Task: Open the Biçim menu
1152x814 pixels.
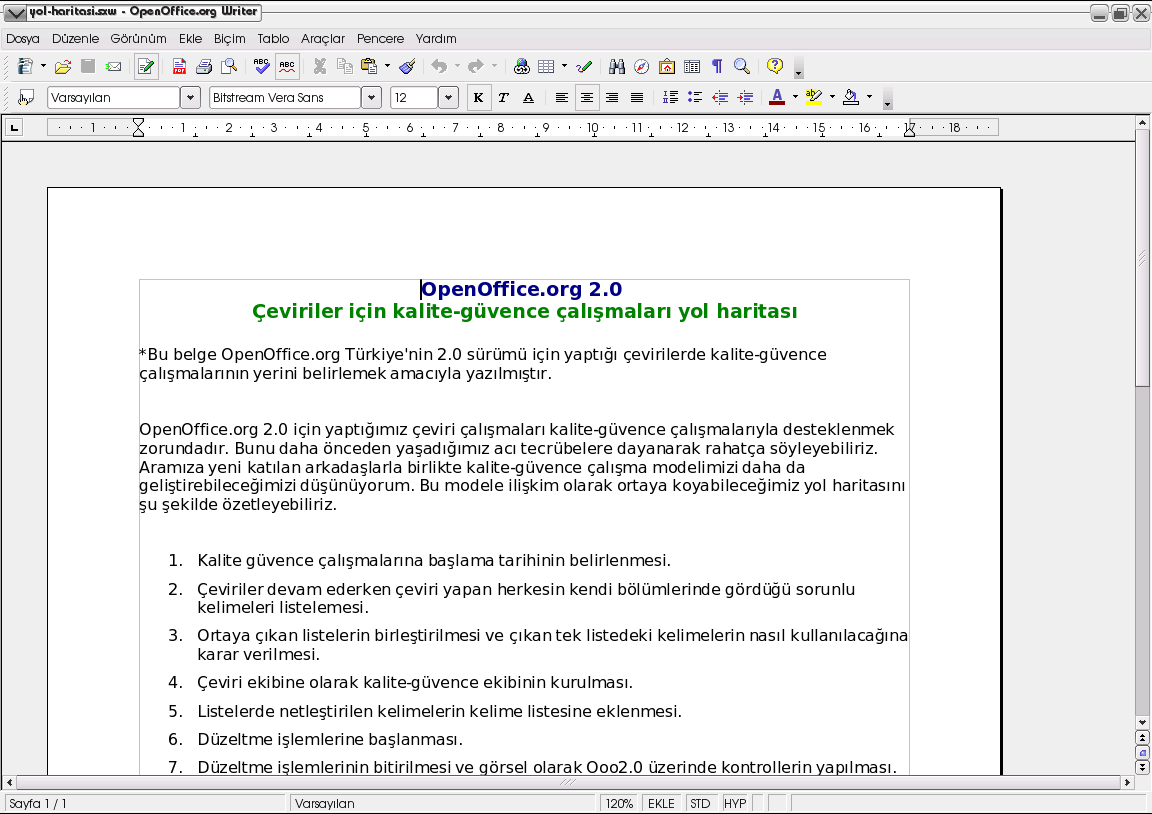Action: (x=229, y=39)
